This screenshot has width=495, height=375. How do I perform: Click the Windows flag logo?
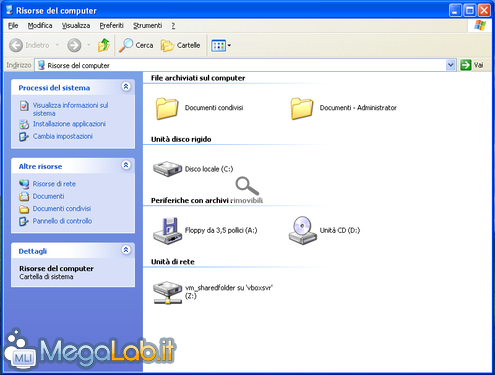click(x=480, y=25)
